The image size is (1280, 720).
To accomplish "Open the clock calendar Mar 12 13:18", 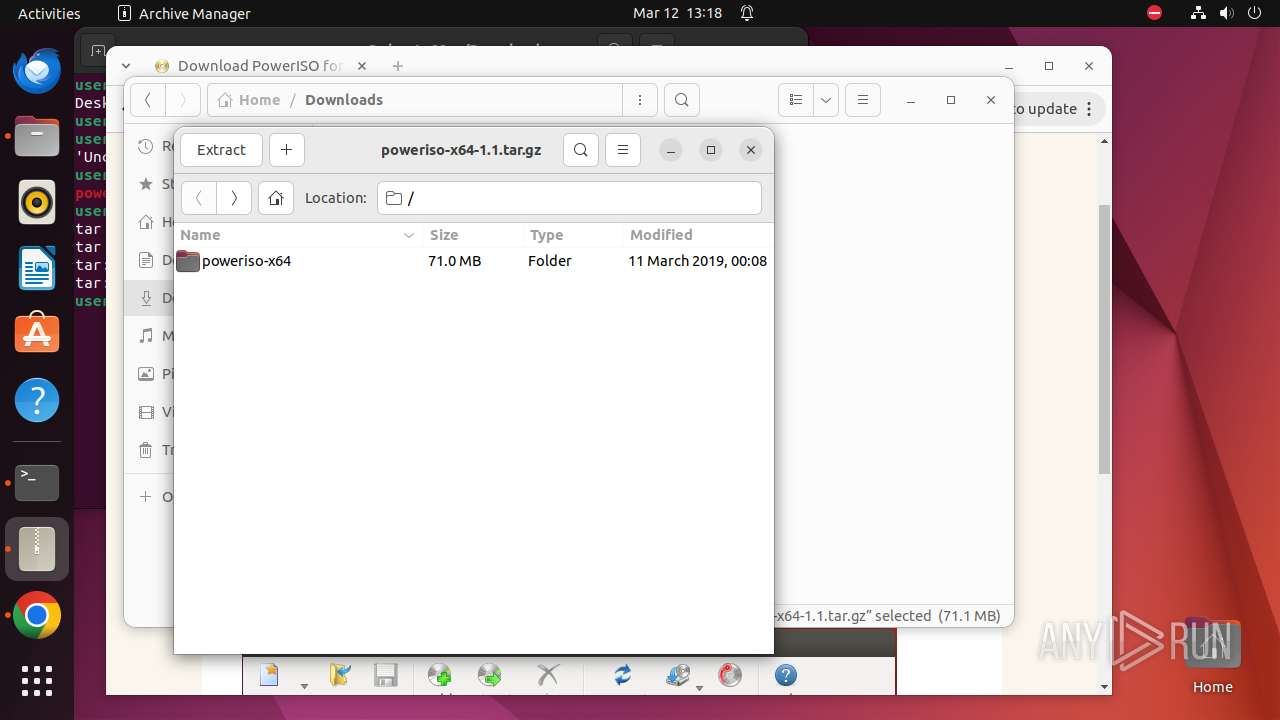I will 677,14.
